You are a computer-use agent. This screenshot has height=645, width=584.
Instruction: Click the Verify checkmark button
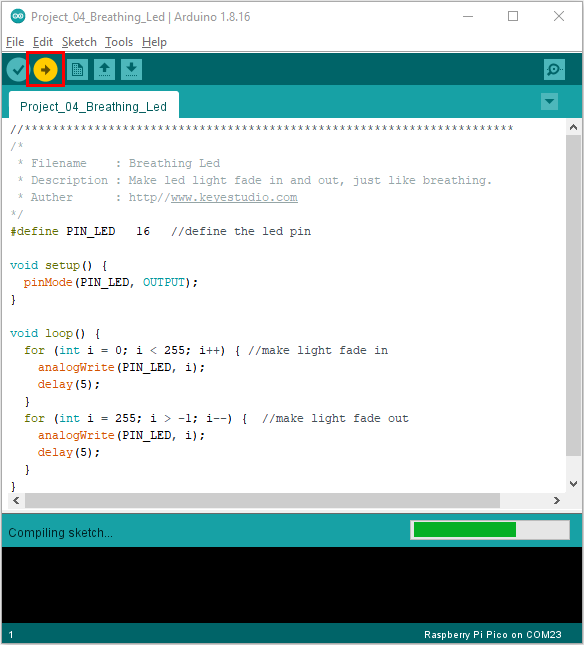tap(17, 70)
